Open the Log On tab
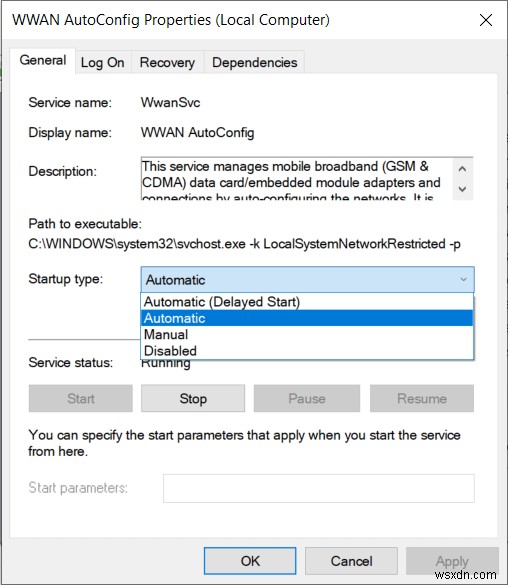Viewport: 508px width, 585px height. pyautogui.click(x=103, y=62)
